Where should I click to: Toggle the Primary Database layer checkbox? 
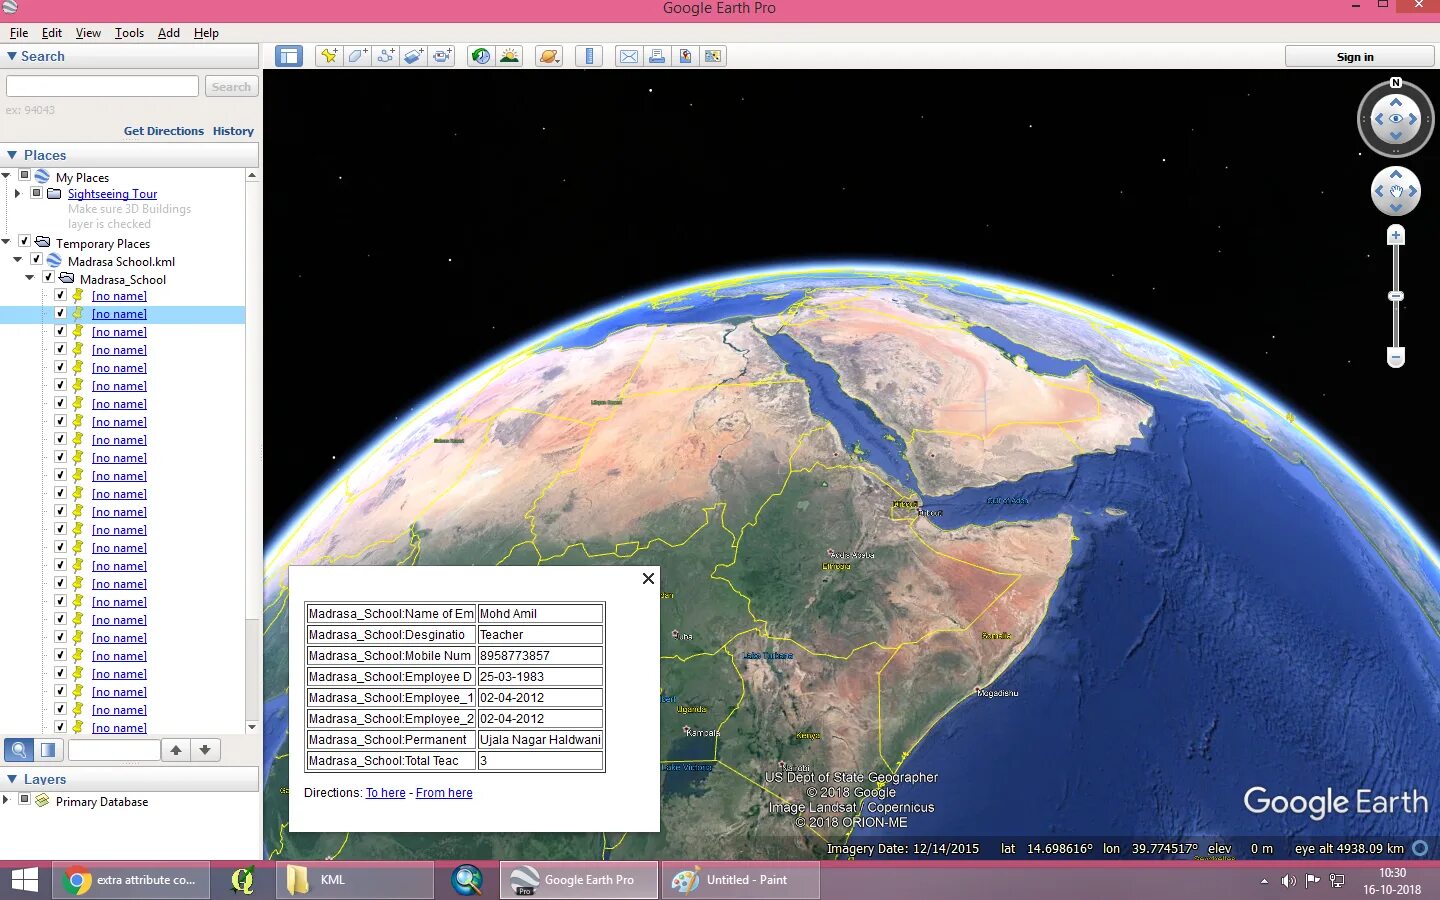coord(24,800)
